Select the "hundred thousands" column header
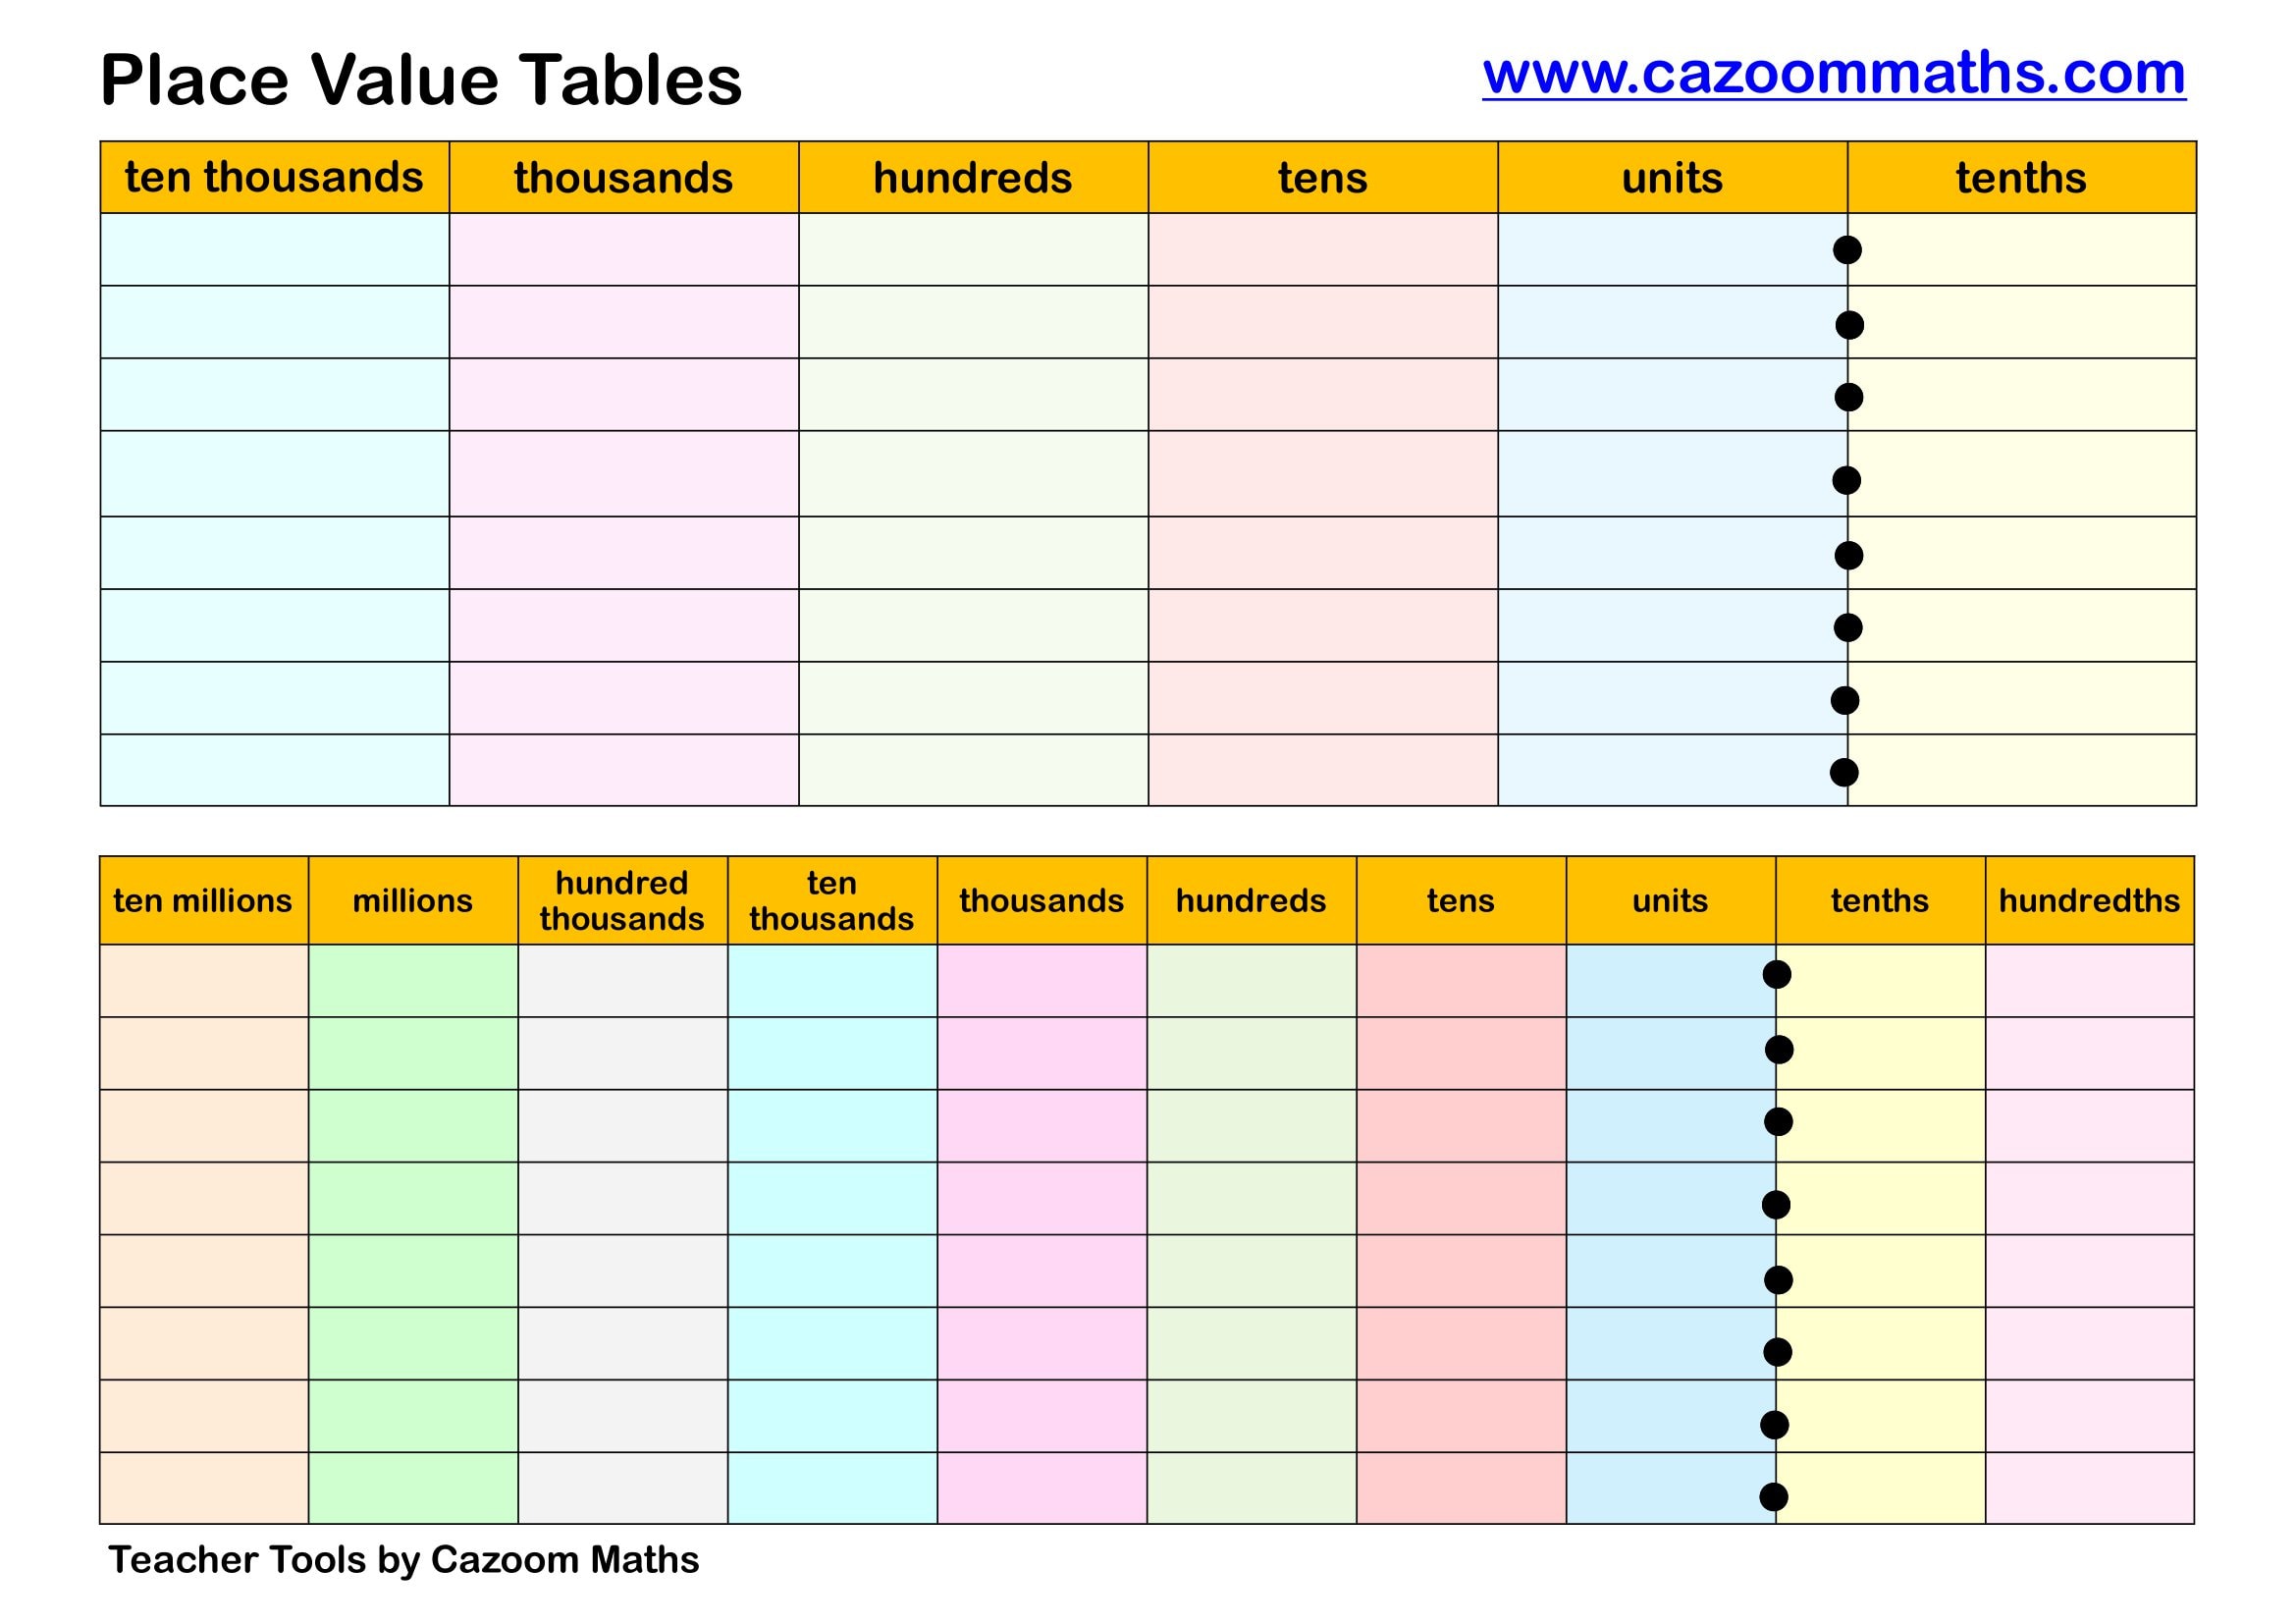 point(622,901)
